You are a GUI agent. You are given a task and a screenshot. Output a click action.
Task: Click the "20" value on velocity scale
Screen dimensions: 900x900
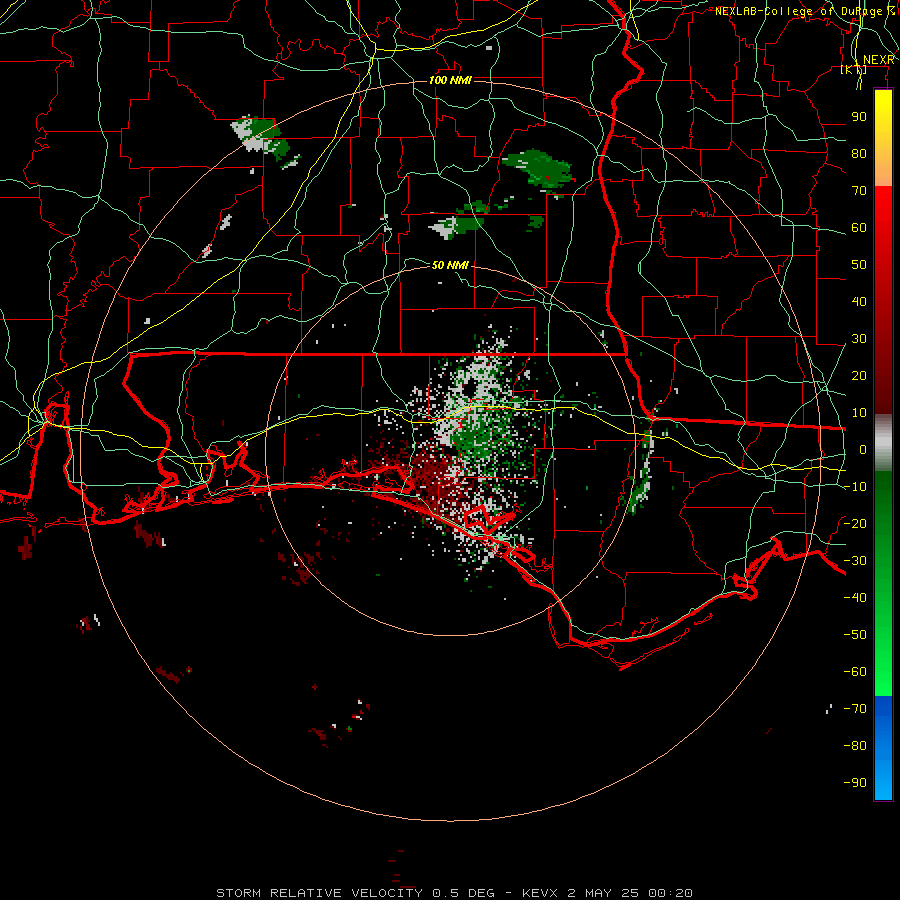coord(859,376)
